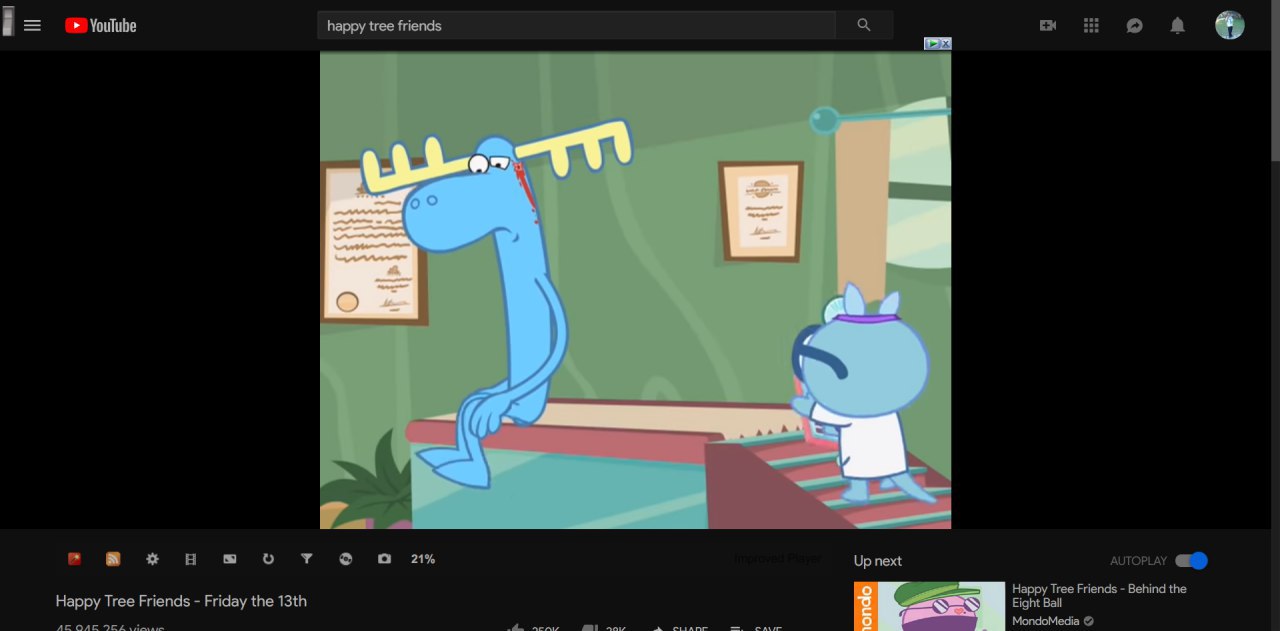The width and height of the screenshot is (1280, 631).
Task: Click the settings gear below the player
Action: coord(152,559)
